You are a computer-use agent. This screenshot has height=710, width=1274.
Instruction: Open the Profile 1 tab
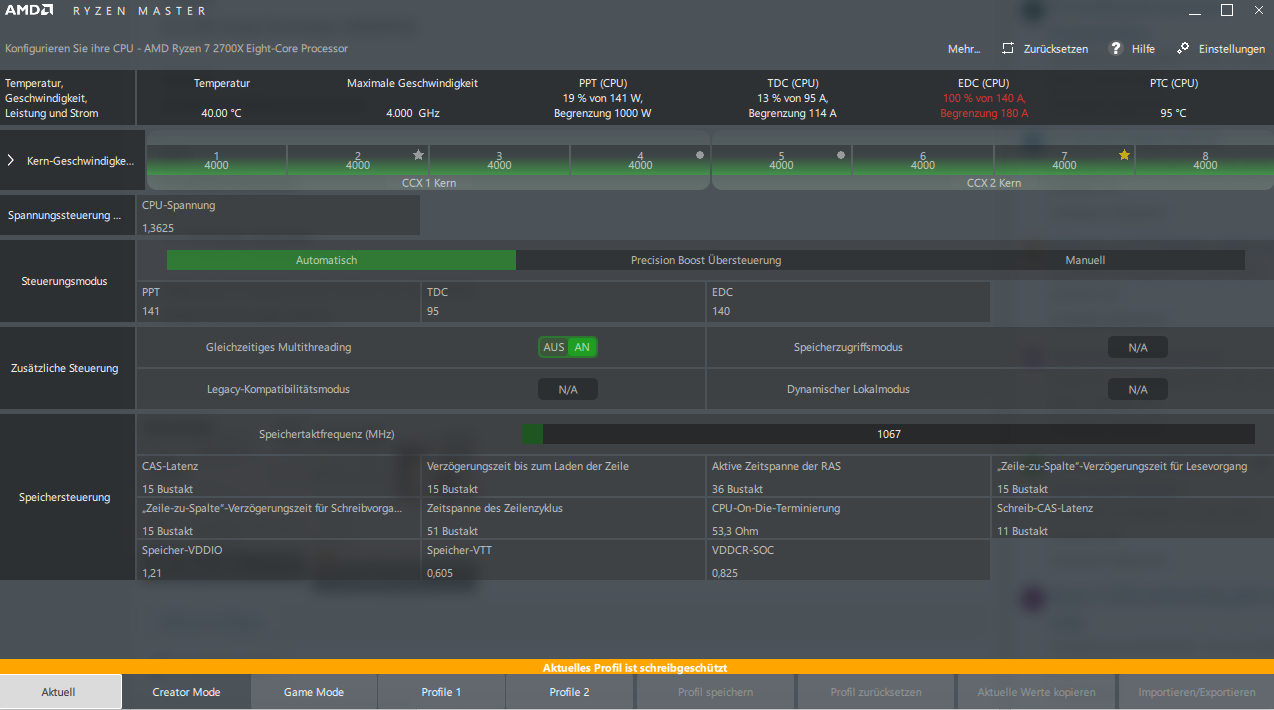coord(441,692)
